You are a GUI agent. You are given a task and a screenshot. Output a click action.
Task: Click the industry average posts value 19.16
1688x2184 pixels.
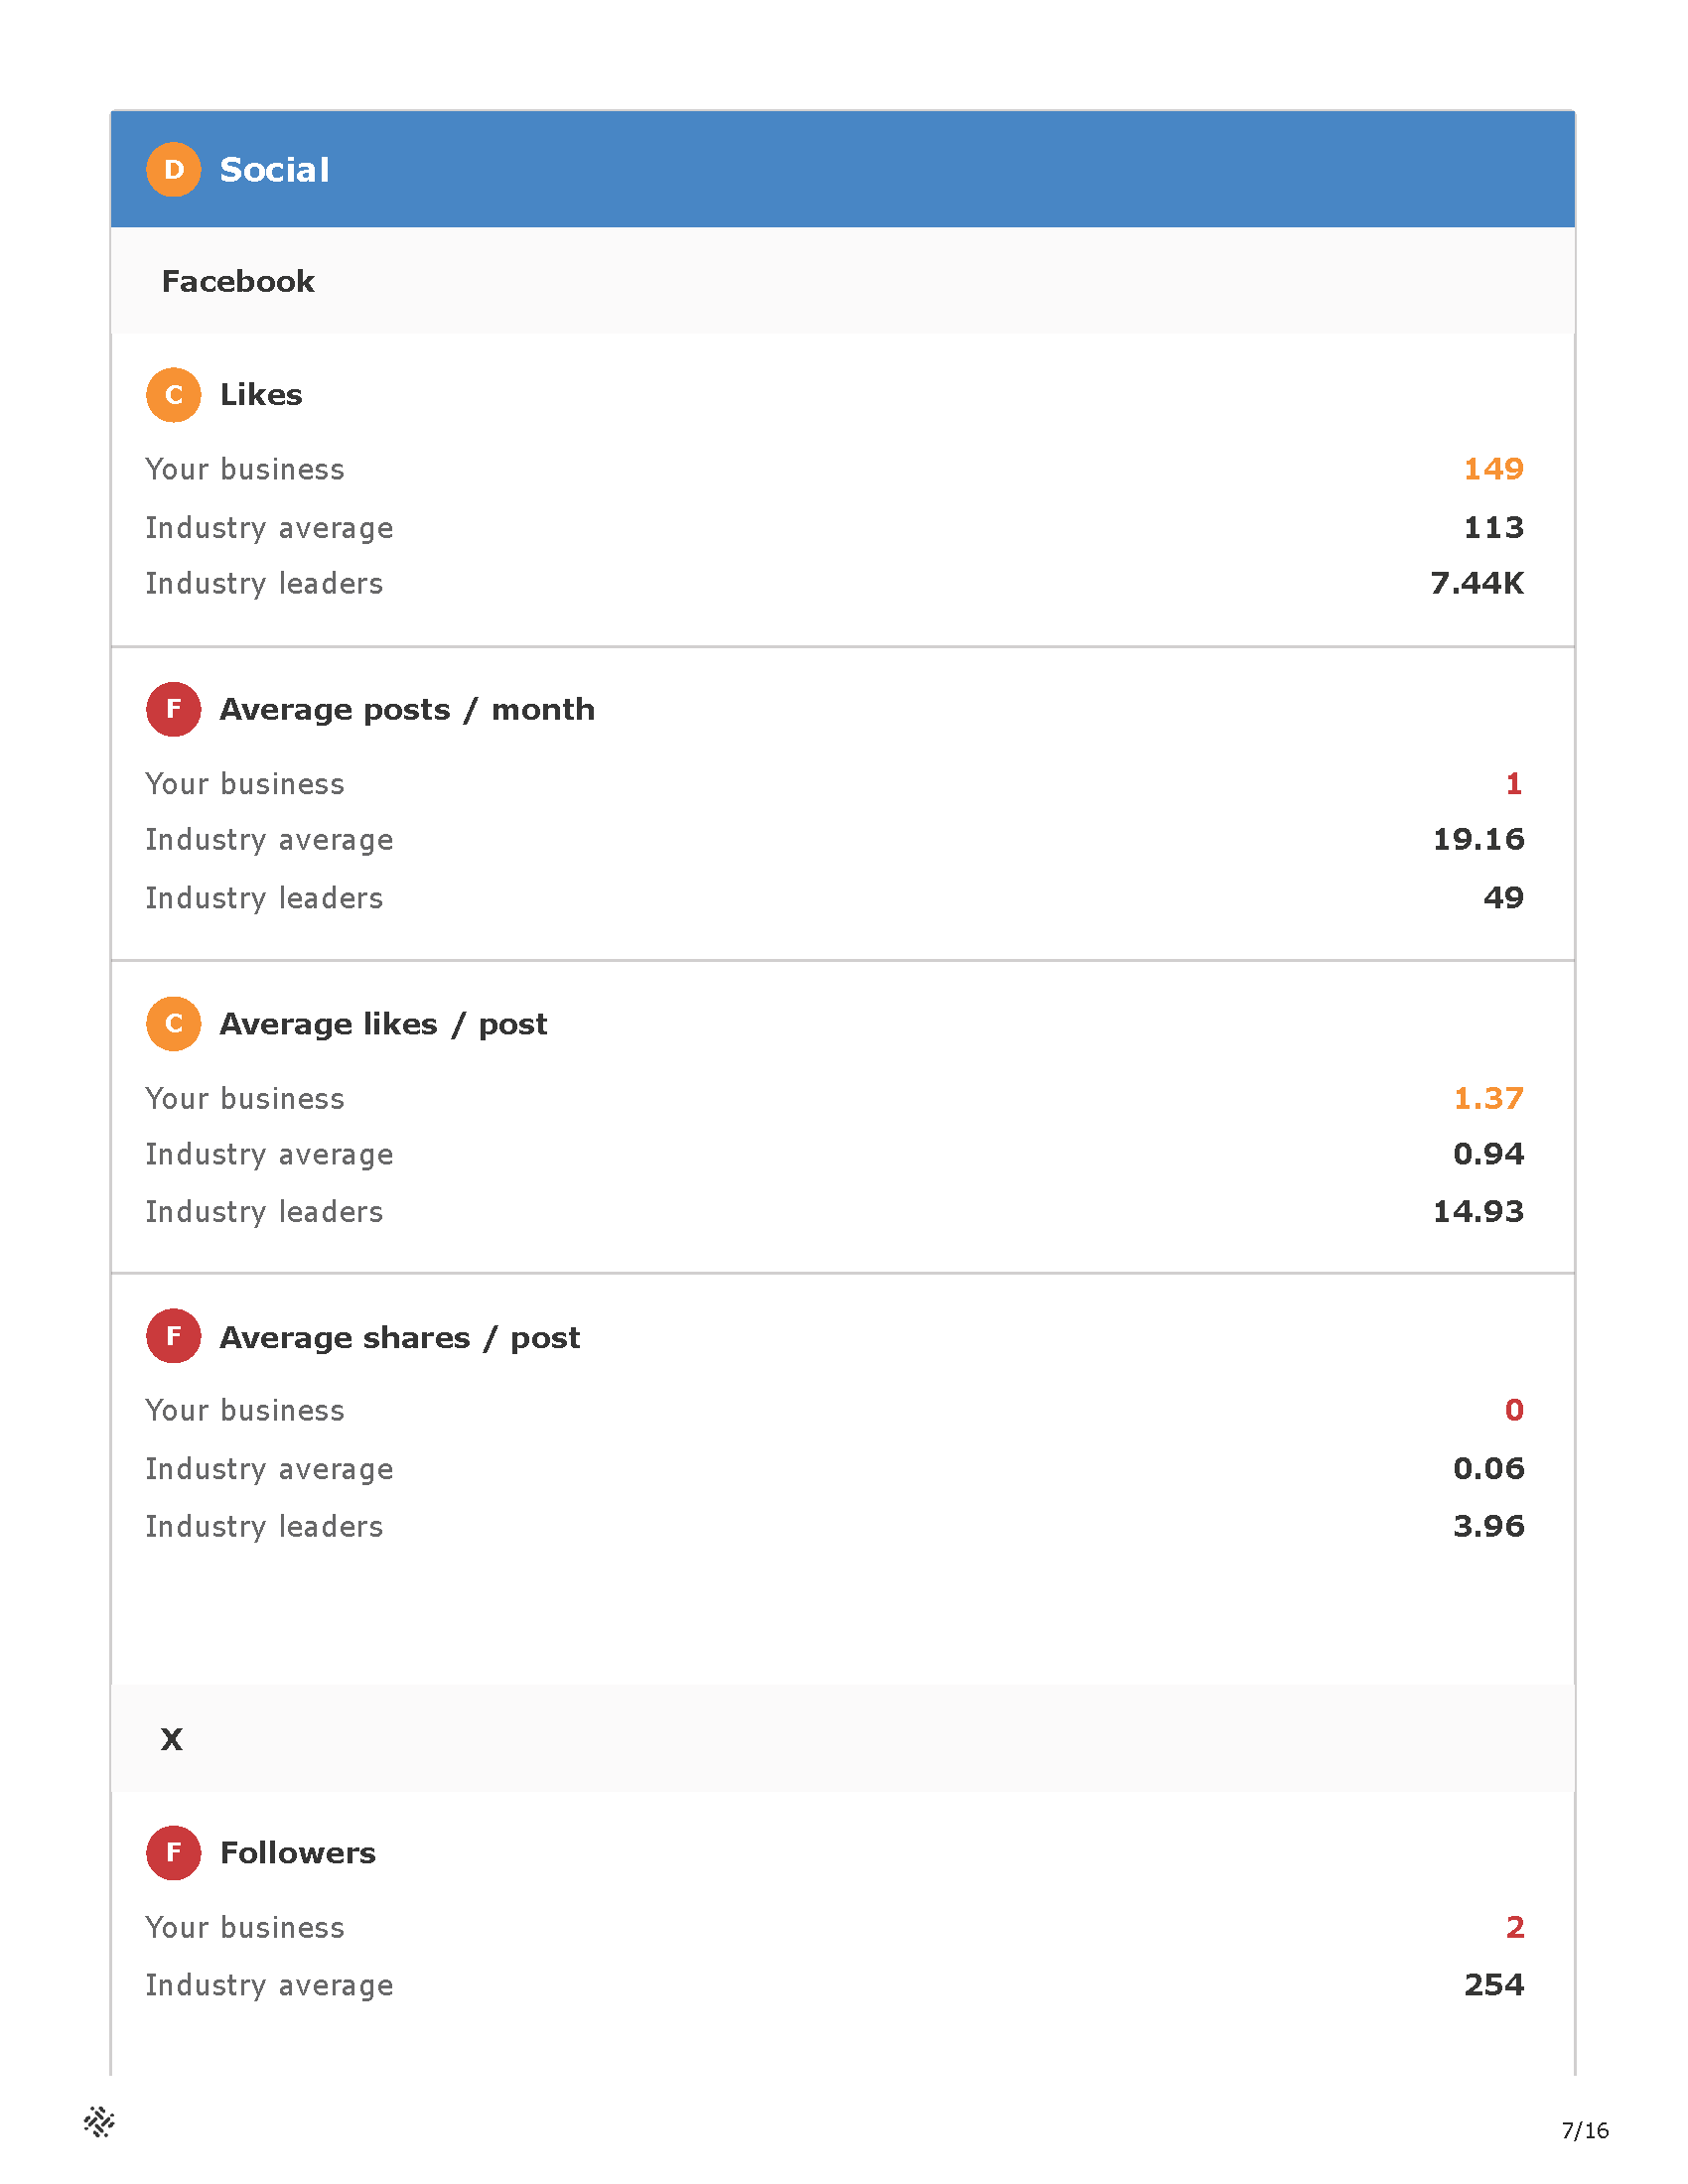[1479, 840]
